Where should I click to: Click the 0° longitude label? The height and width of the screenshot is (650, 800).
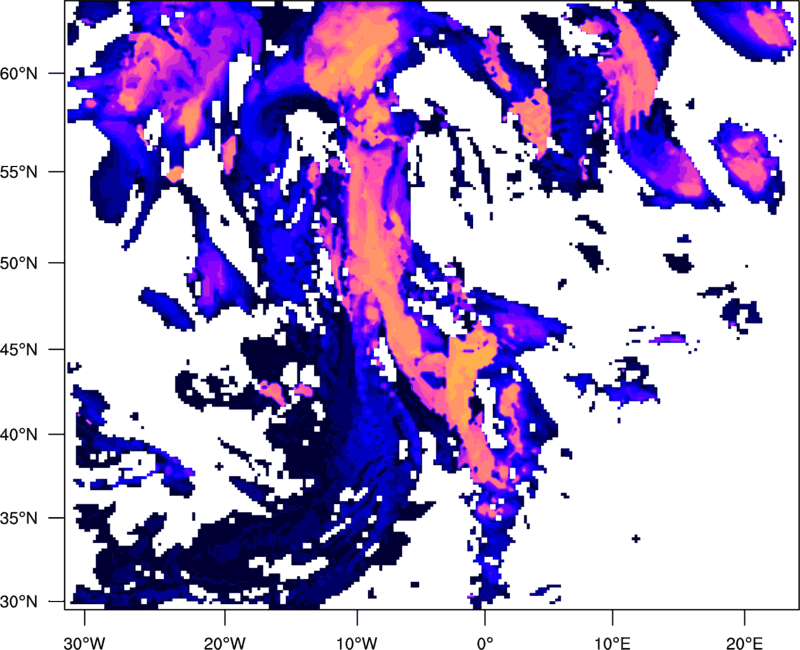[485, 643]
